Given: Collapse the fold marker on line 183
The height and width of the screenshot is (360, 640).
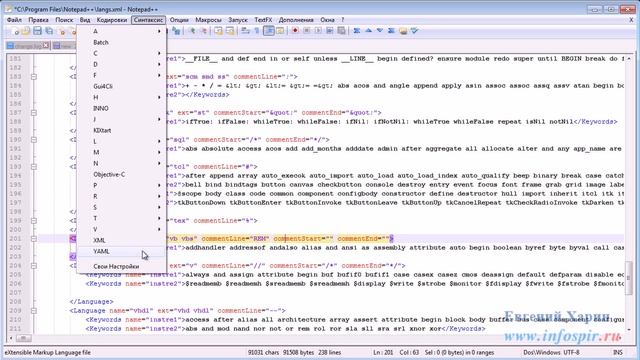Looking at the screenshot, I should 34,77.
